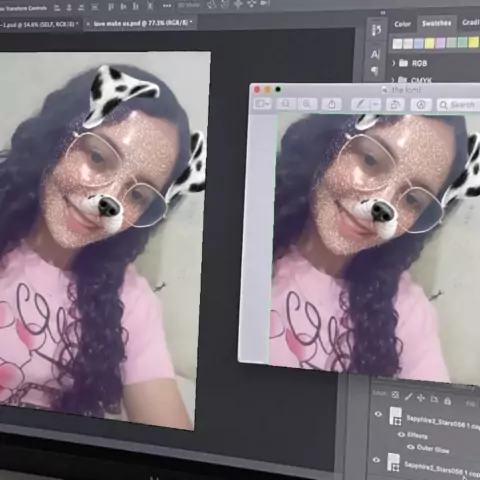Screen dimensions: 480x480
Task: Hide the top Sapphire2_Stars056 layer
Action: [x=378, y=414]
